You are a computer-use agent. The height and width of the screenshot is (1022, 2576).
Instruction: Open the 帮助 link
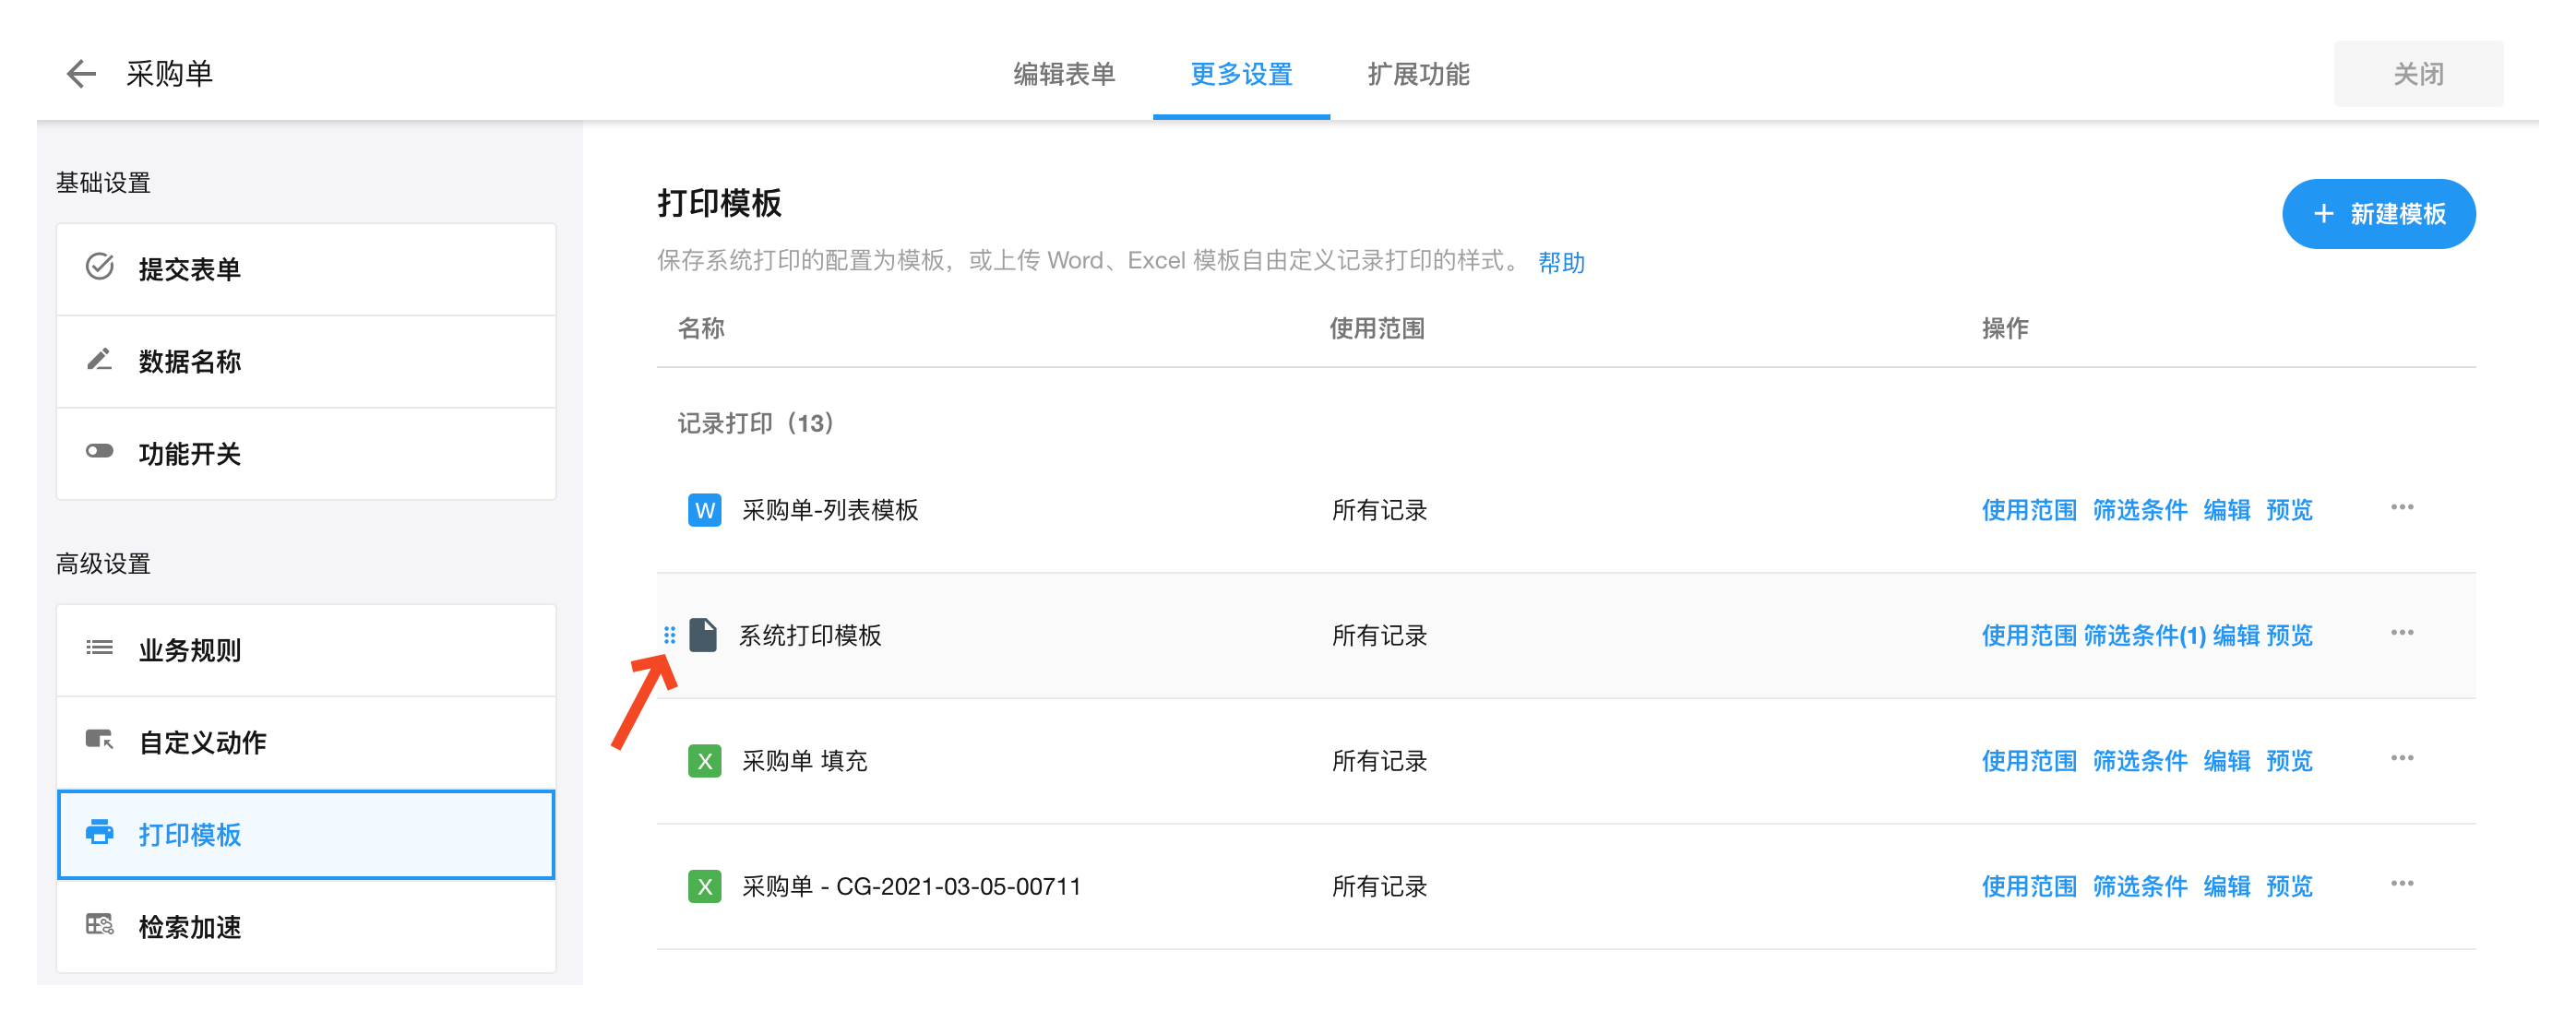1561,263
